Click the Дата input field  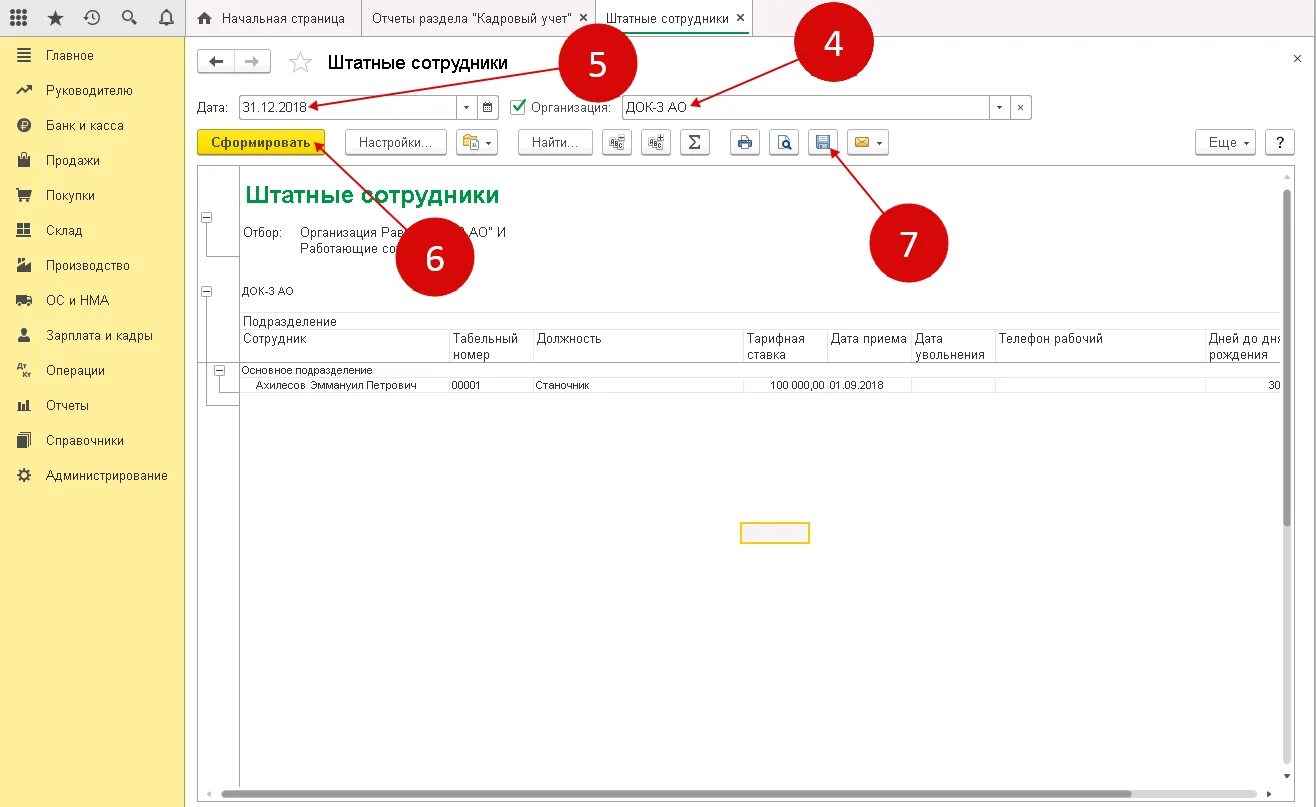coord(348,107)
